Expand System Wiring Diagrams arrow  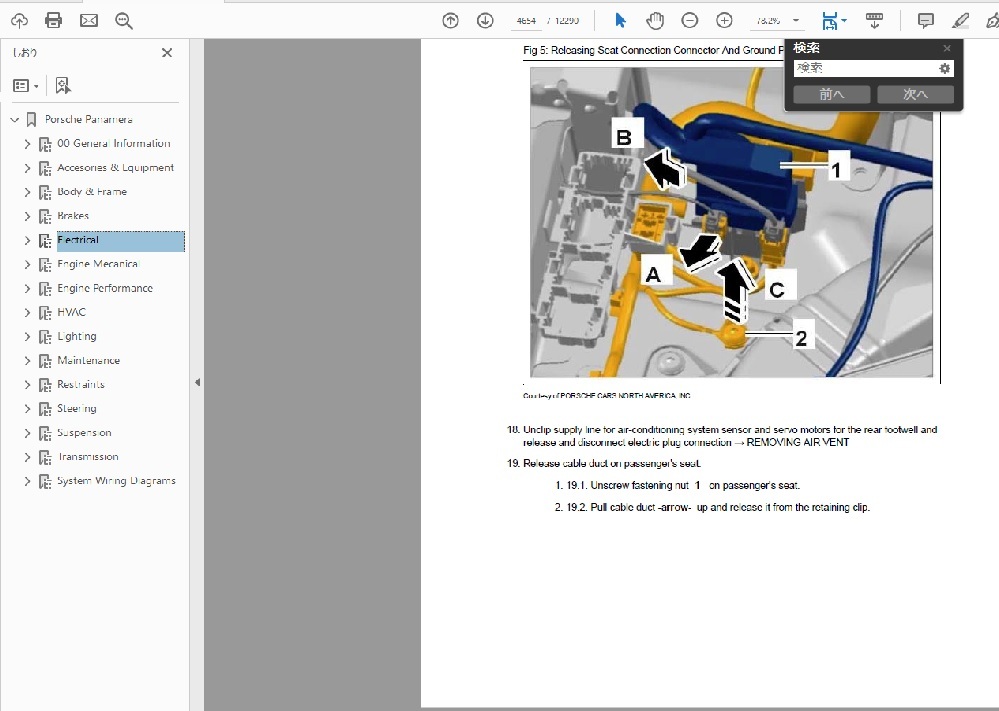[x=27, y=482]
